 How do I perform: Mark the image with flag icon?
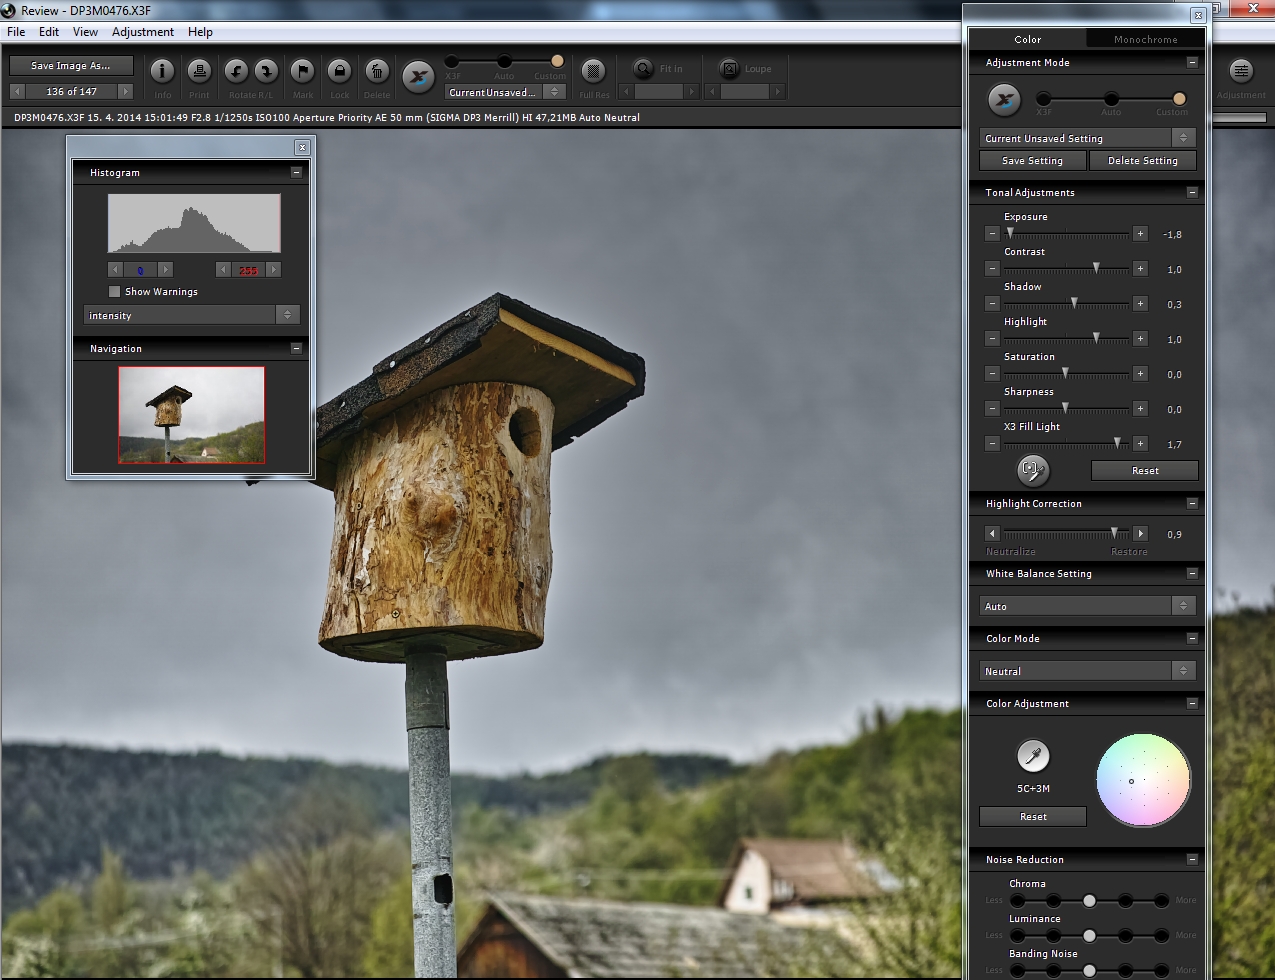[302, 72]
